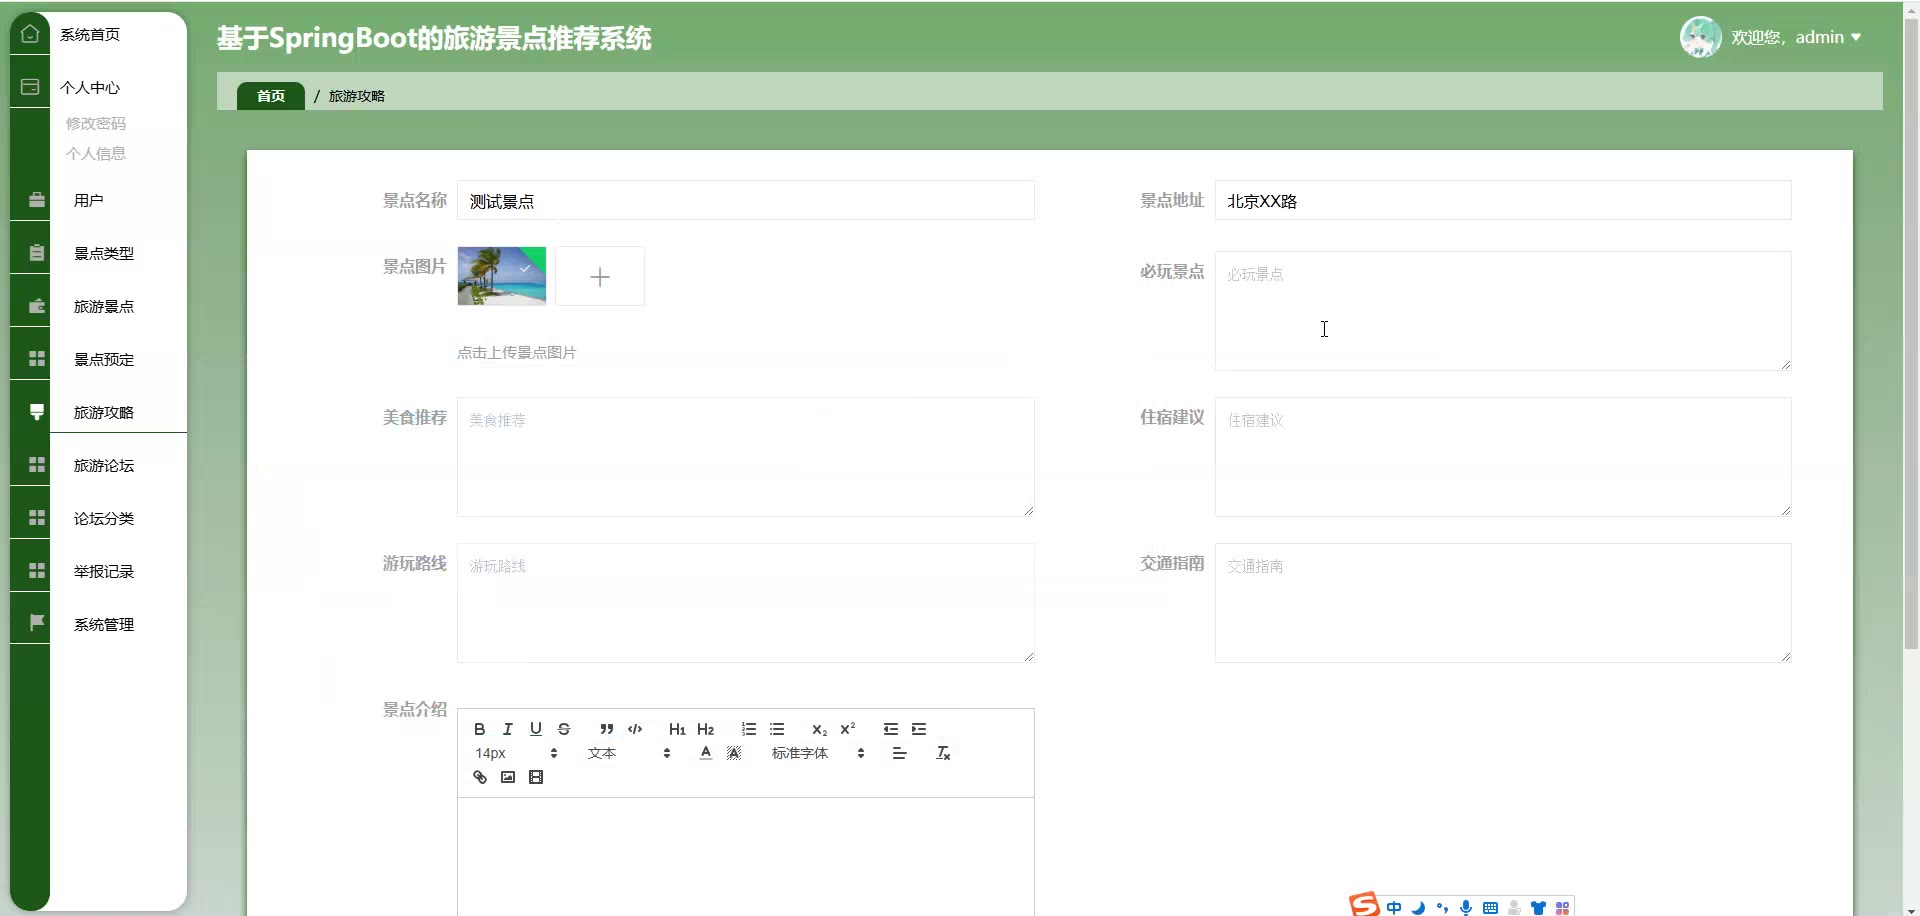
Task: Go to 景点预定 in the sidebar
Action: [104, 360]
